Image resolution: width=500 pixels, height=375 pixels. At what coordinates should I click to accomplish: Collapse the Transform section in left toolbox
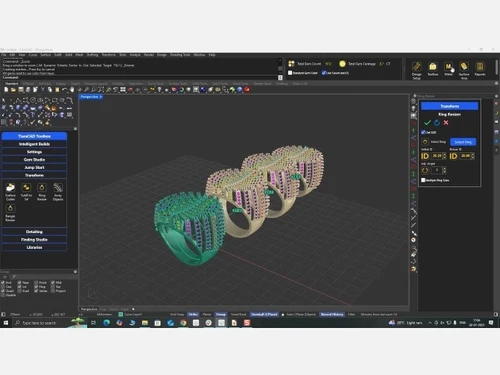click(x=34, y=175)
